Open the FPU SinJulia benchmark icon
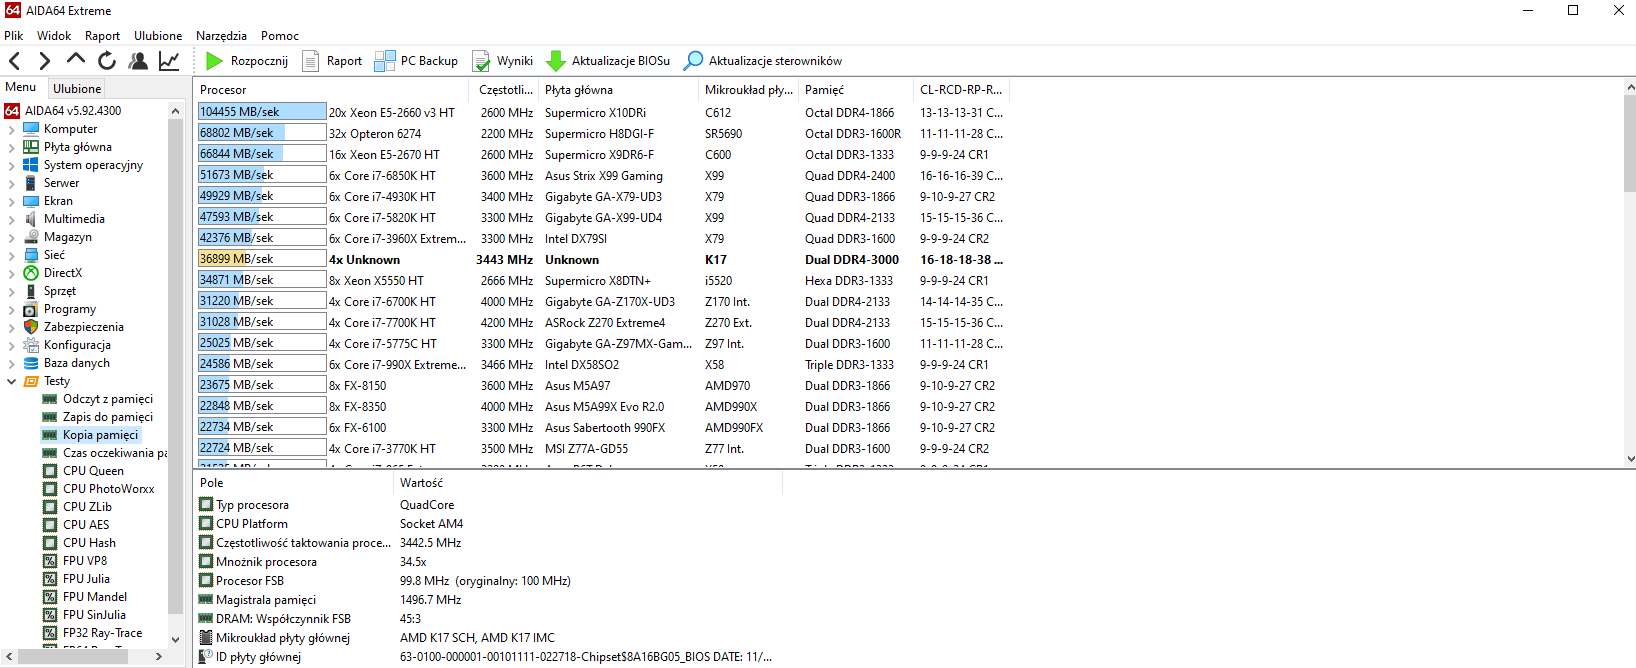Screen dimensions: 1636x668 click(x=50, y=615)
